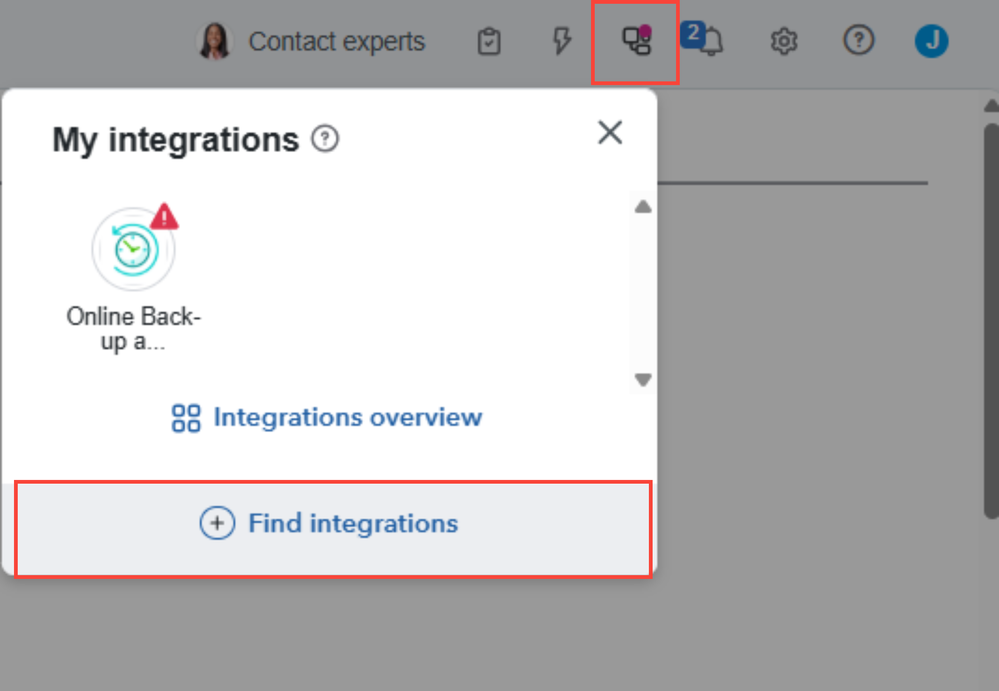Click the expert profile photo
Image resolution: width=999 pixels, height=691 pixels.
tap(213, 41)
